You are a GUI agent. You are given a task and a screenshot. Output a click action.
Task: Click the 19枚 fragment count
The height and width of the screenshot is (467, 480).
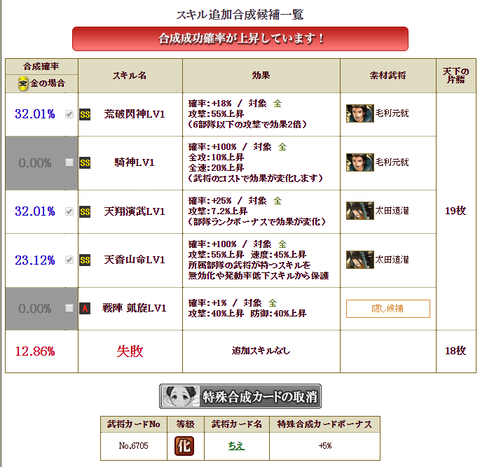pos(456,211)
